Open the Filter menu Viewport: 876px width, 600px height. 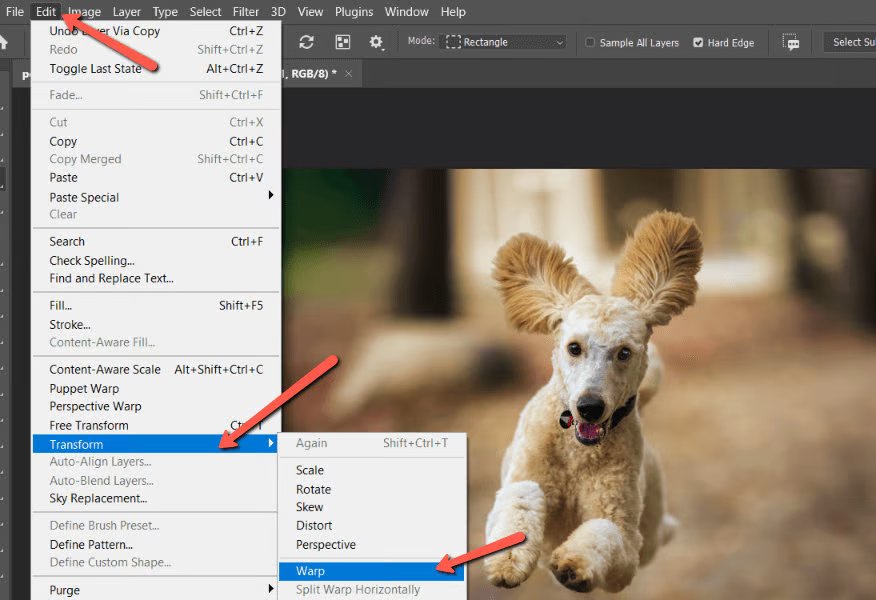pyautogui.click(x=246, y=12)
